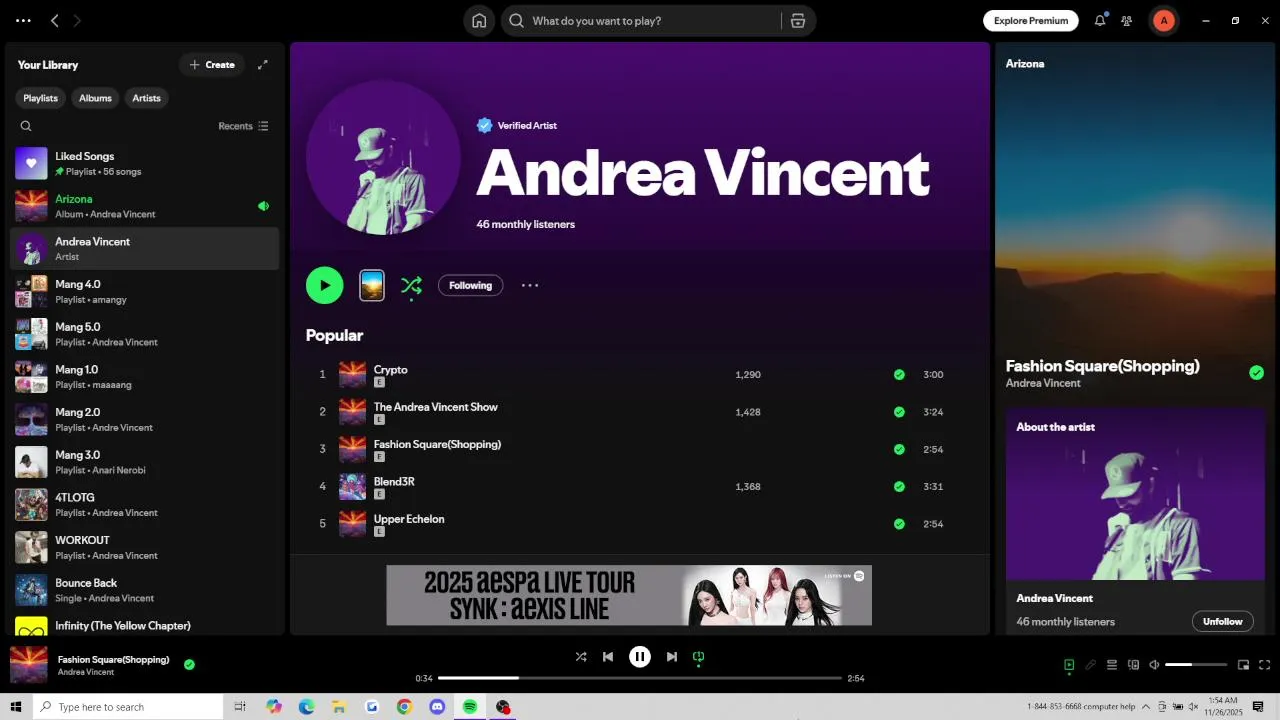The image size is (1280, 720).
Task: Open the Friend Activity icon
Action: [1127, 20]
